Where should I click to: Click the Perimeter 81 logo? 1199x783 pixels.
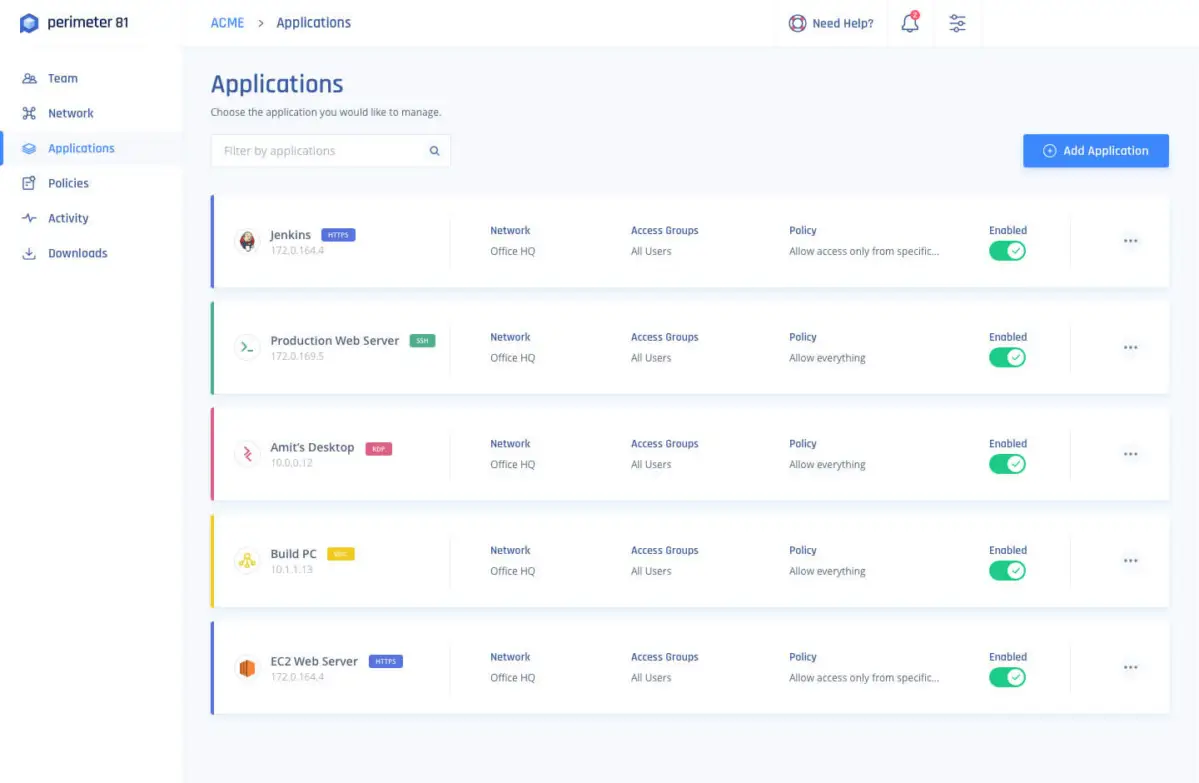[x=75, y=23]
